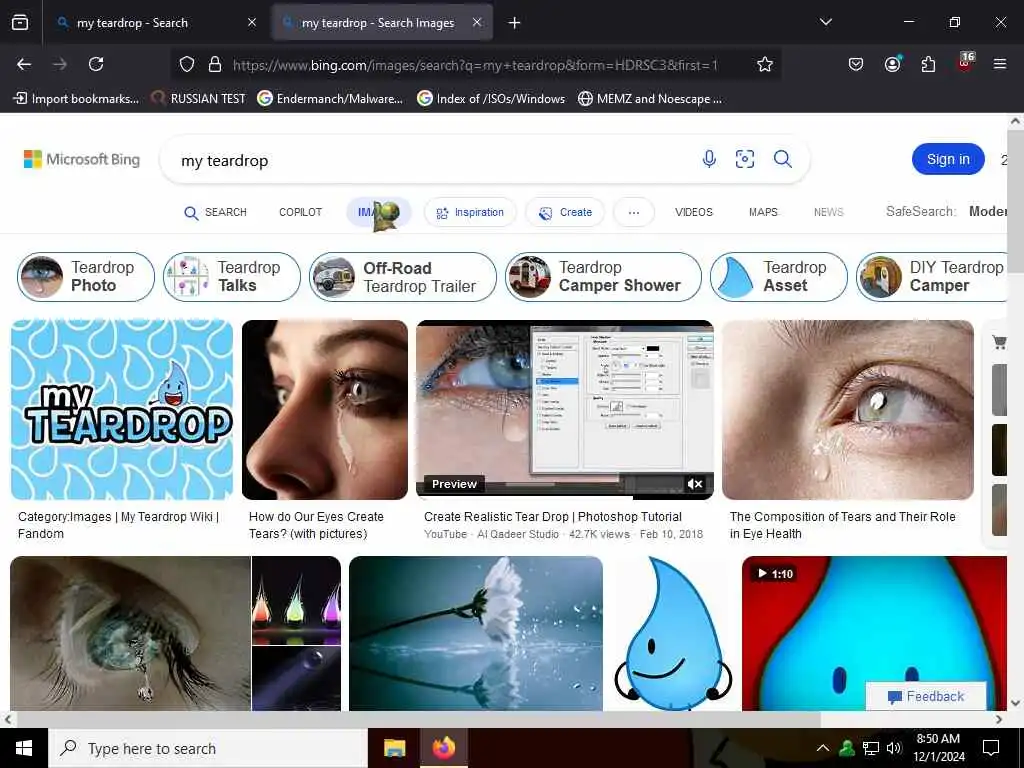Screen dimensions: 1024x768
Task: Open 'Category:Images | My Teardrop Wiki' link
Action: click(x=118, y=525)
